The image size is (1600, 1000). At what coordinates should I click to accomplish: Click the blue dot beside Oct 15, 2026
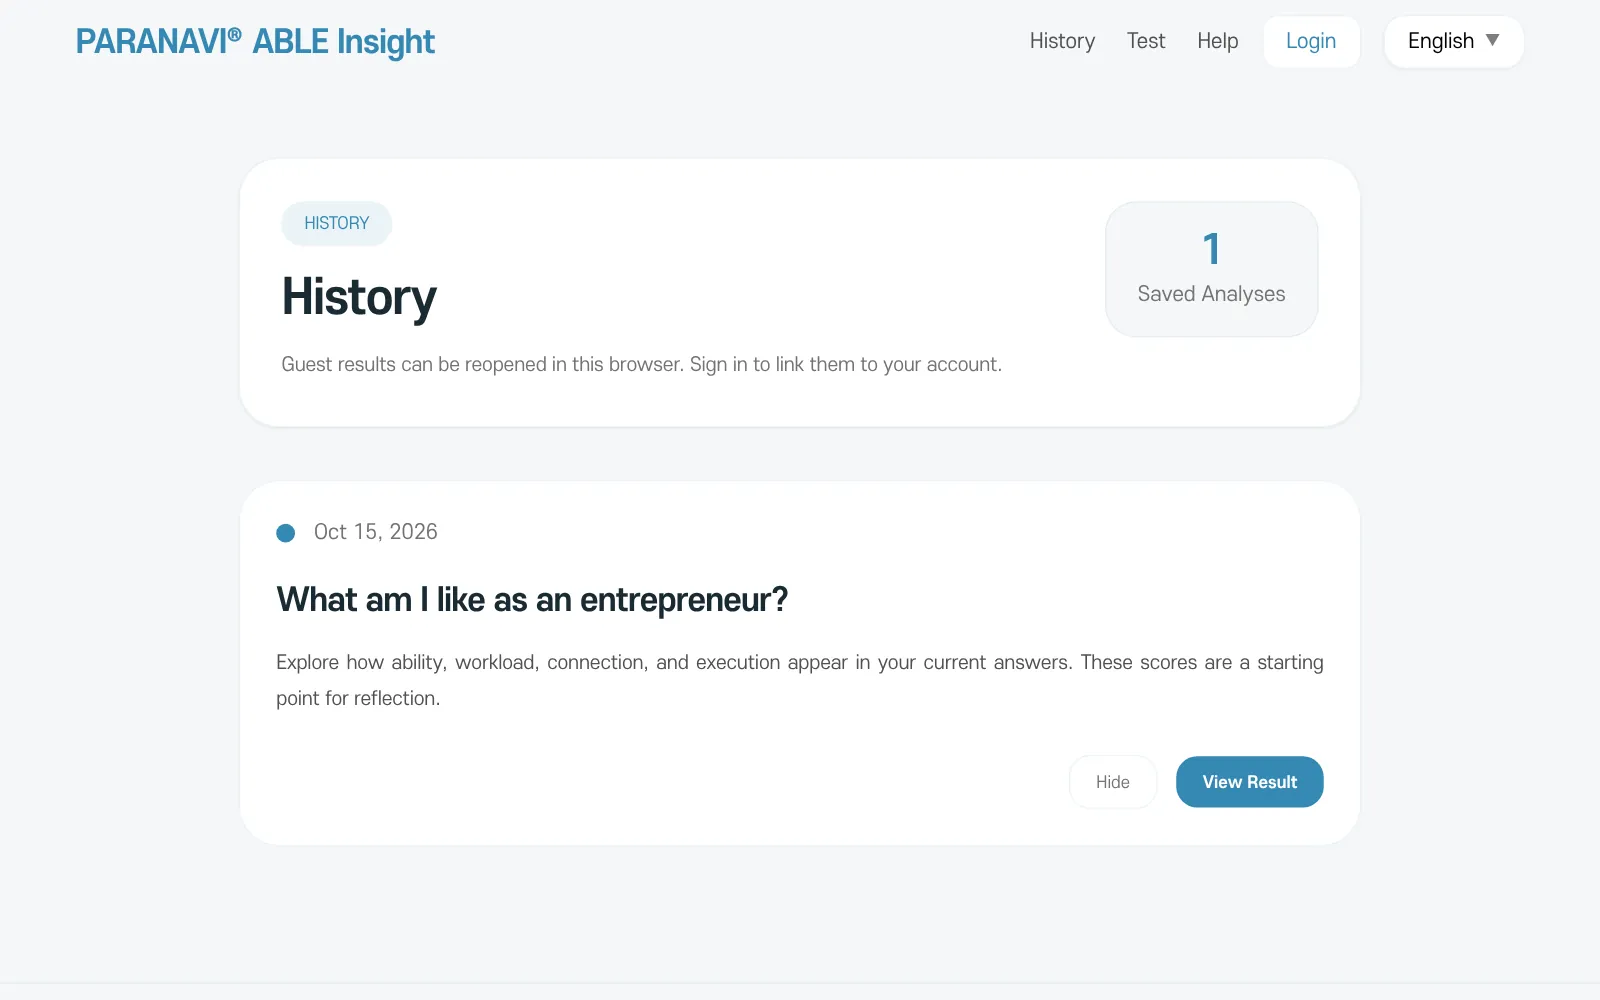[286, 533]
